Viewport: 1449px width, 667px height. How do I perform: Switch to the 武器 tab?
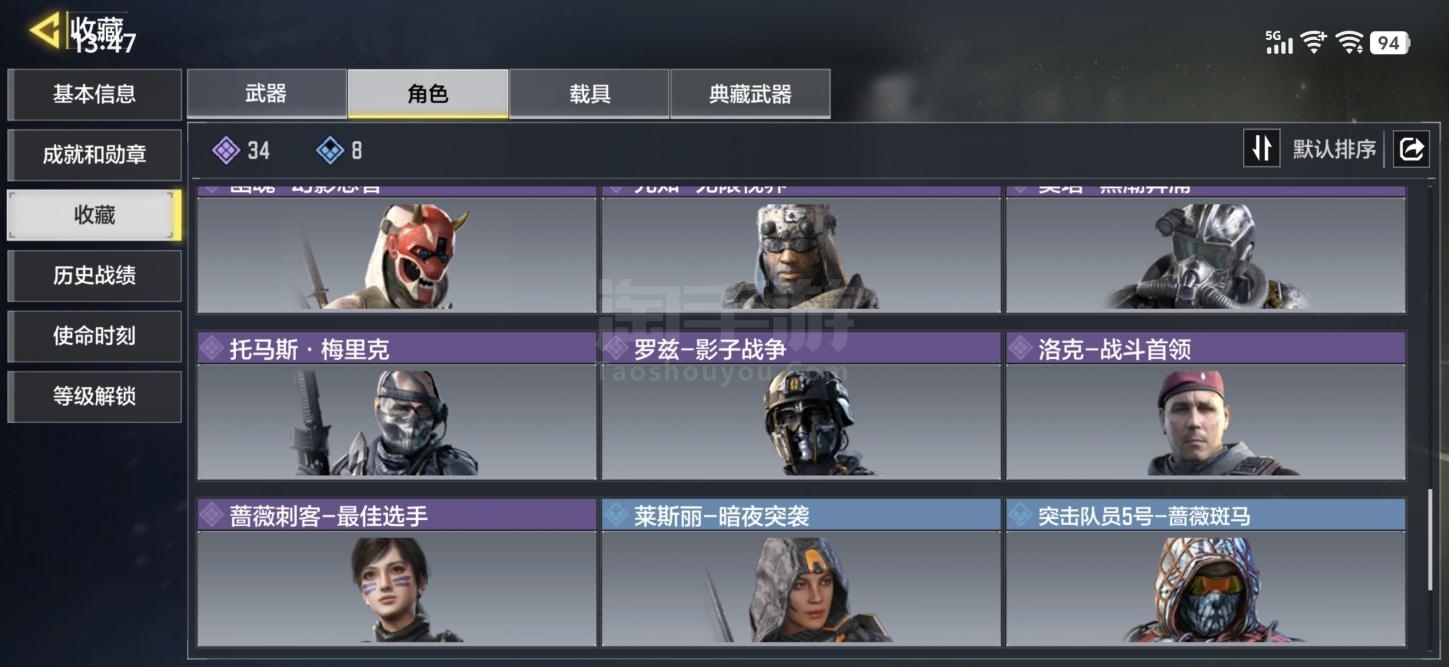click(266, 94)
